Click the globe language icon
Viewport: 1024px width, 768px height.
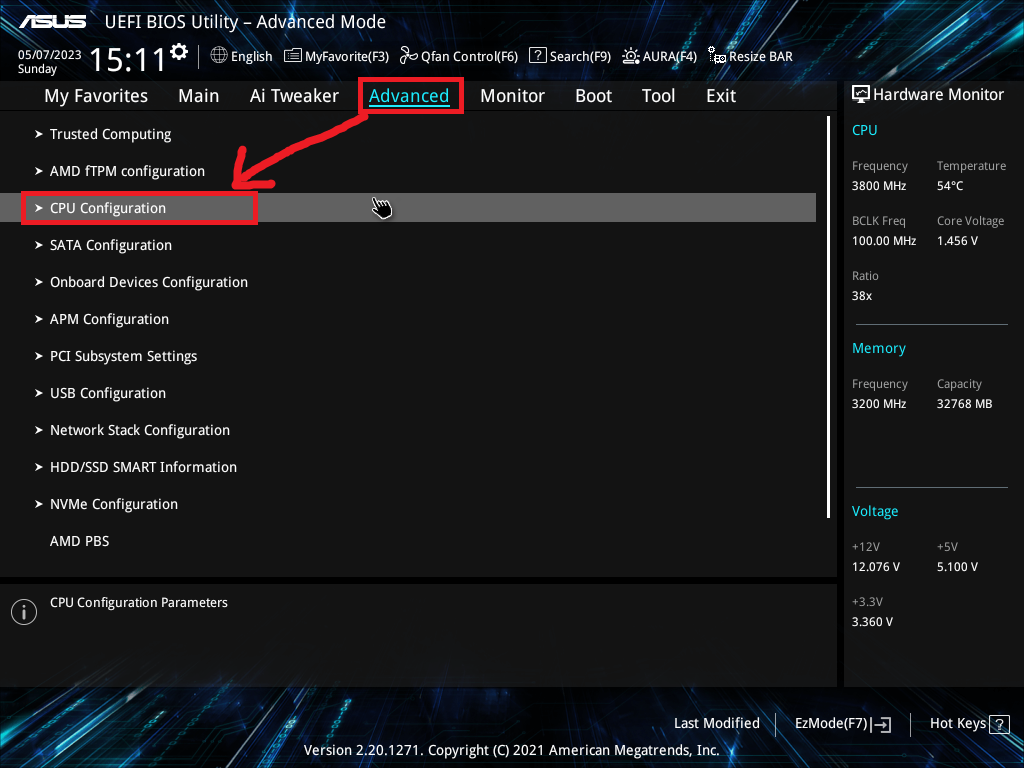(219, 56)
